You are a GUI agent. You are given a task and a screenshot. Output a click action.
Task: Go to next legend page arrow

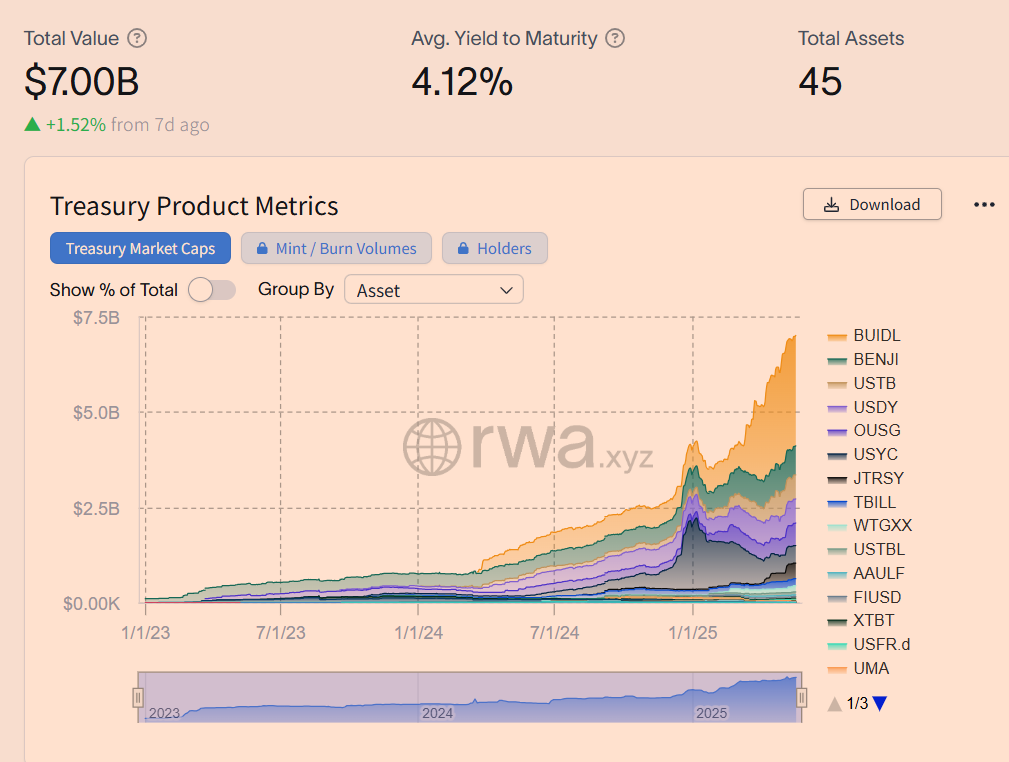[879, 704]
